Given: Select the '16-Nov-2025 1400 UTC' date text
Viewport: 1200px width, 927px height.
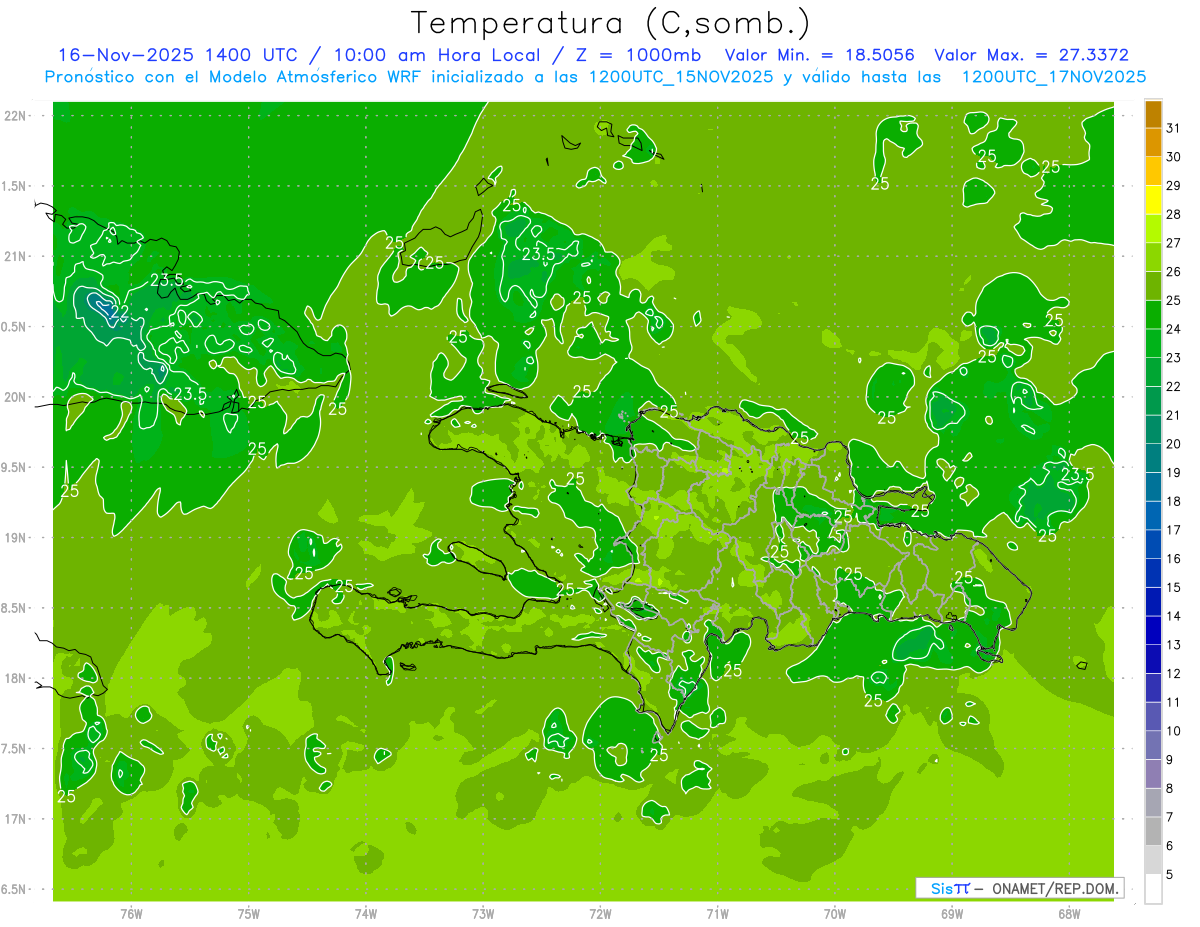Looking at the screenshot, I should (x=180, y=54).
